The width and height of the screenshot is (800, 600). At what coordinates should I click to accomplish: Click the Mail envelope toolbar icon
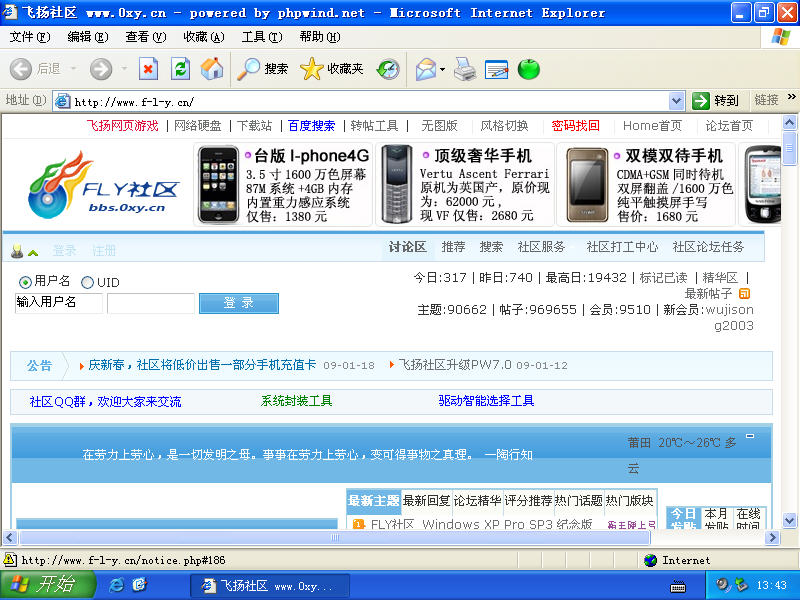click(426, 69)
